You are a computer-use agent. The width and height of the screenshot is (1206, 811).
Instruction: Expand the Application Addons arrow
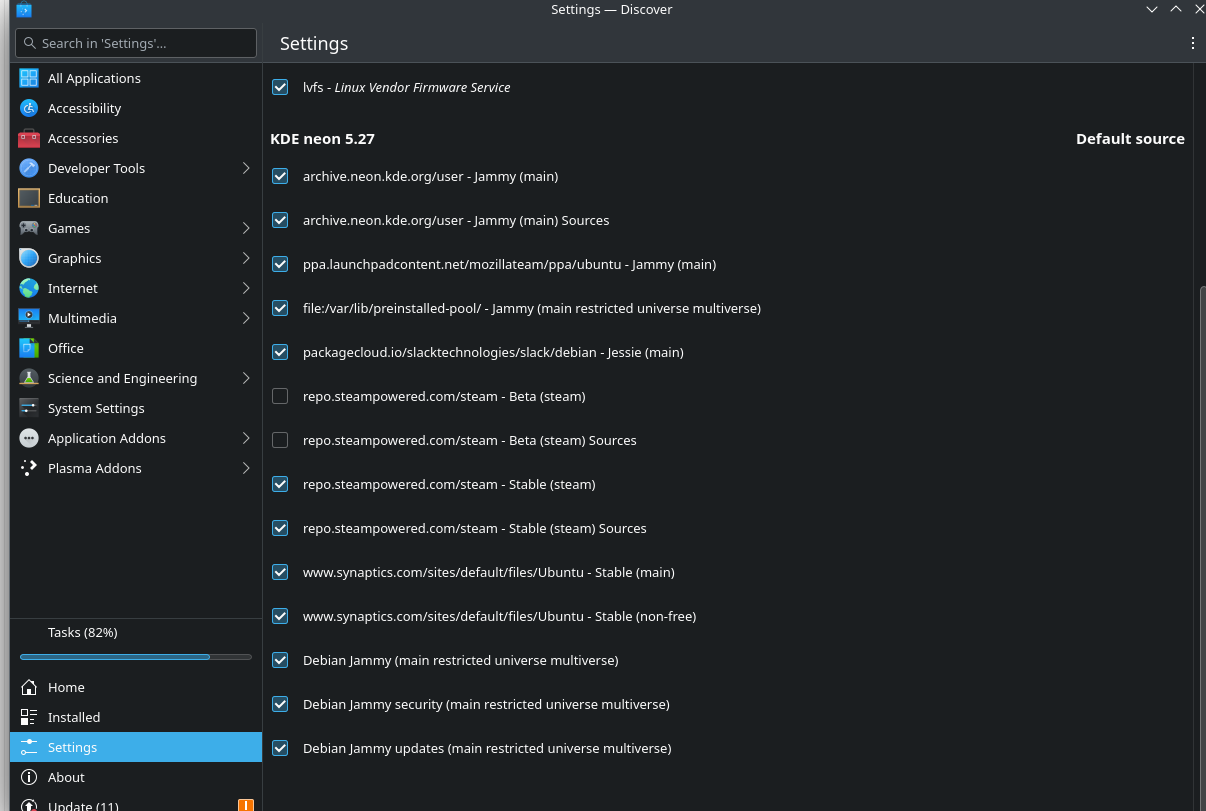(246, 438)
